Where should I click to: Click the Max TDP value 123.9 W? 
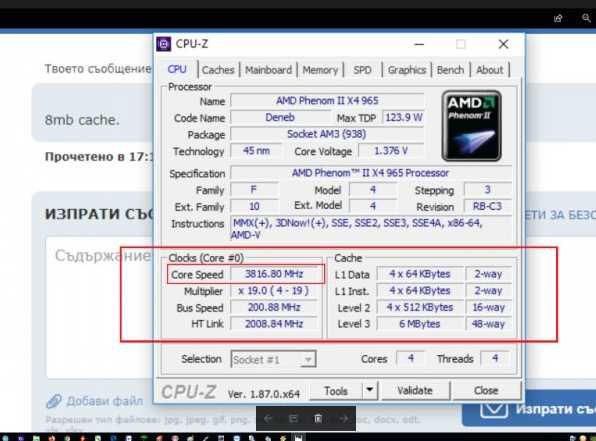pyautogui.click(x=403, y=117)
